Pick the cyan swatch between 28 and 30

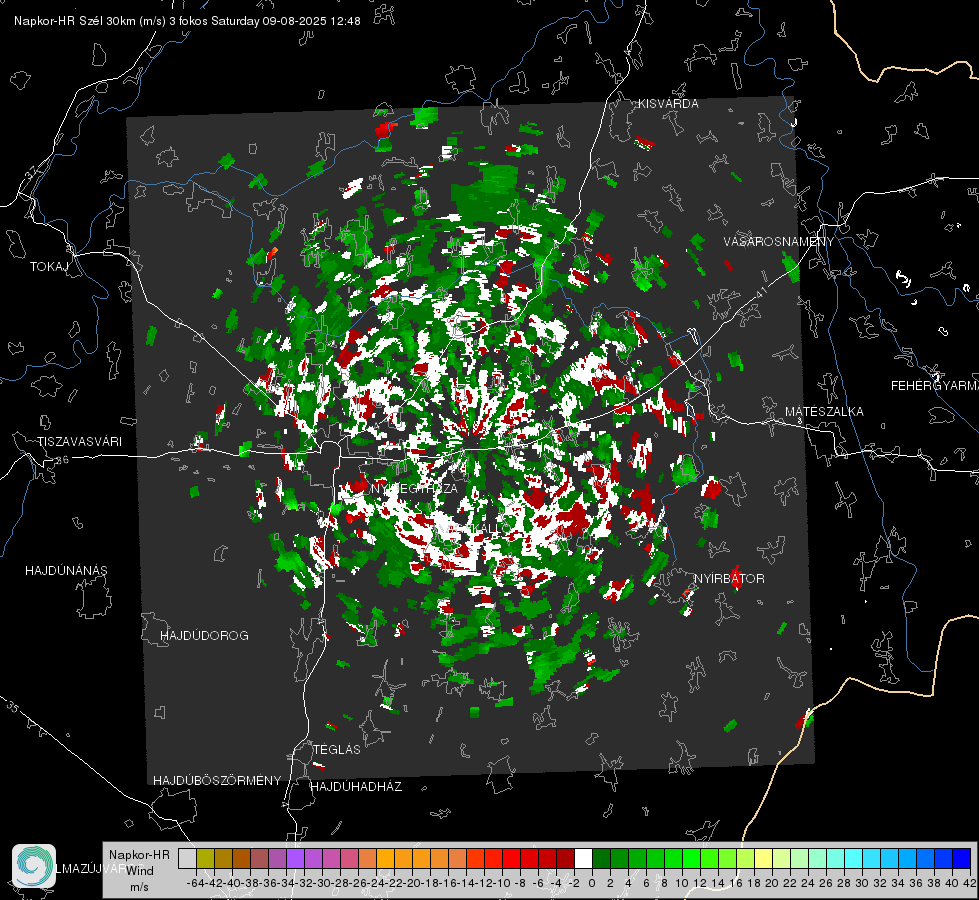[x=854, y=858]
